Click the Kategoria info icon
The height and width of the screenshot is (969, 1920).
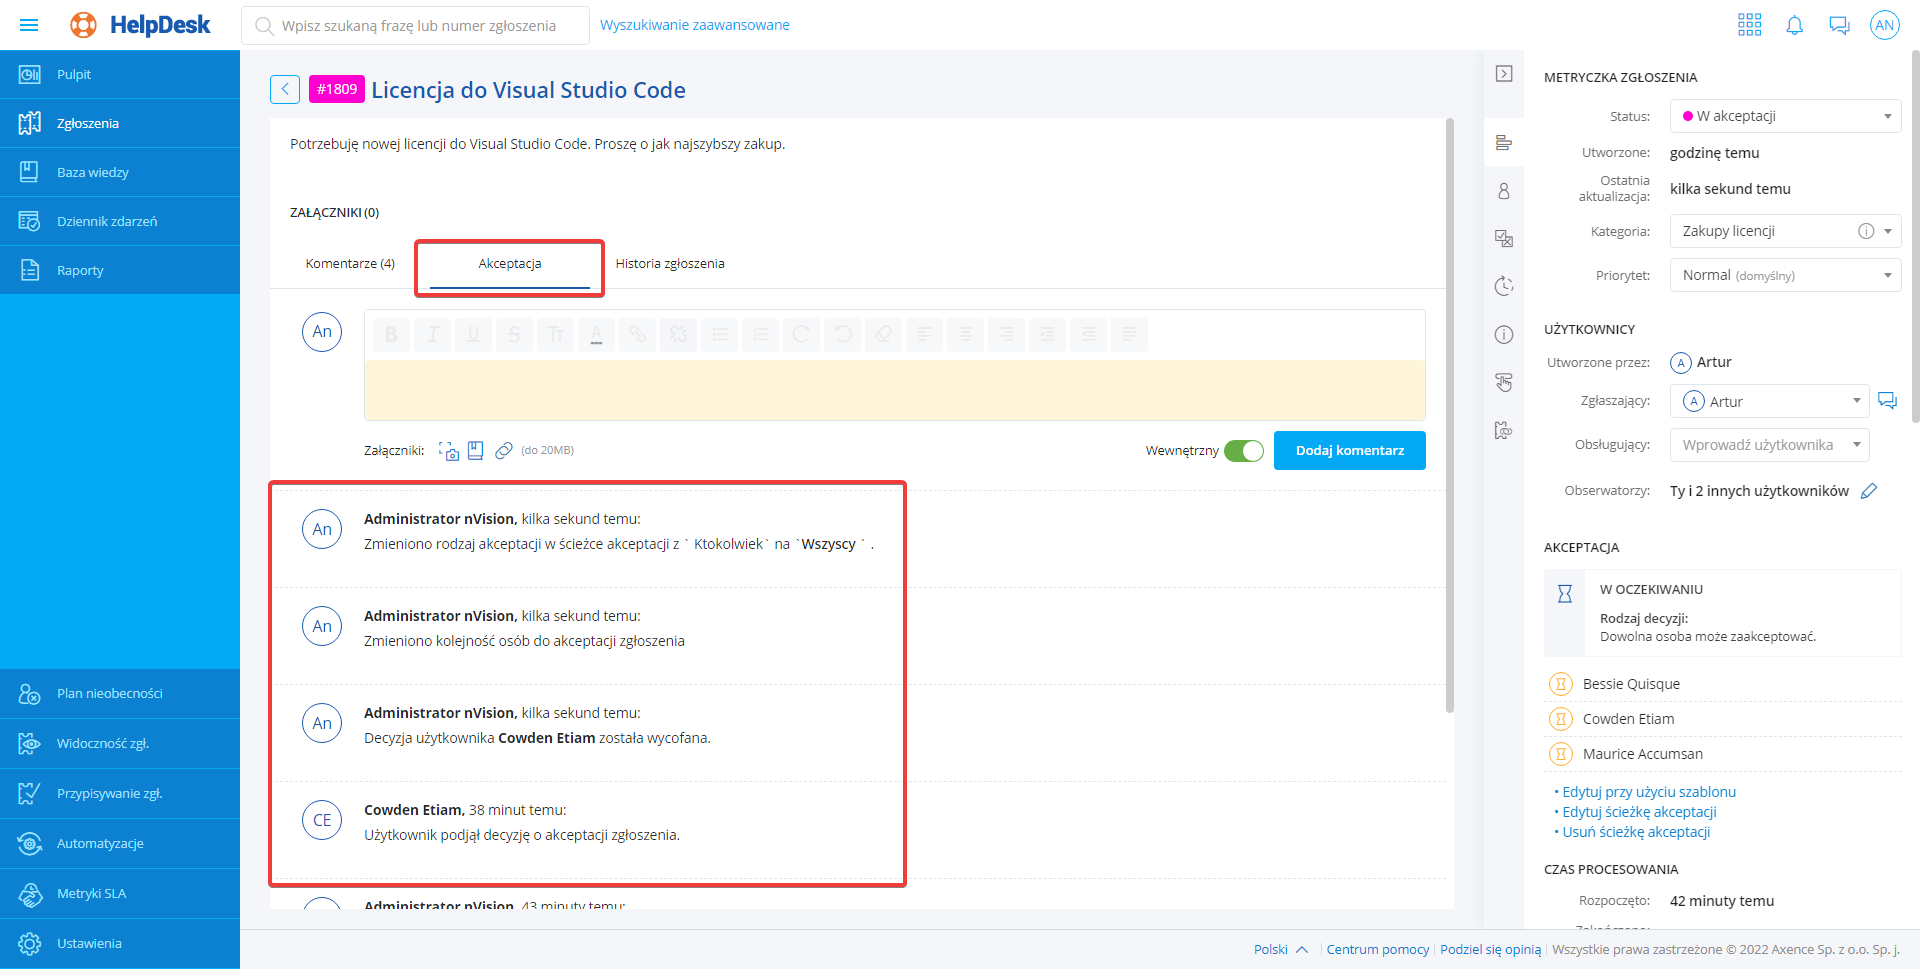1865,231
